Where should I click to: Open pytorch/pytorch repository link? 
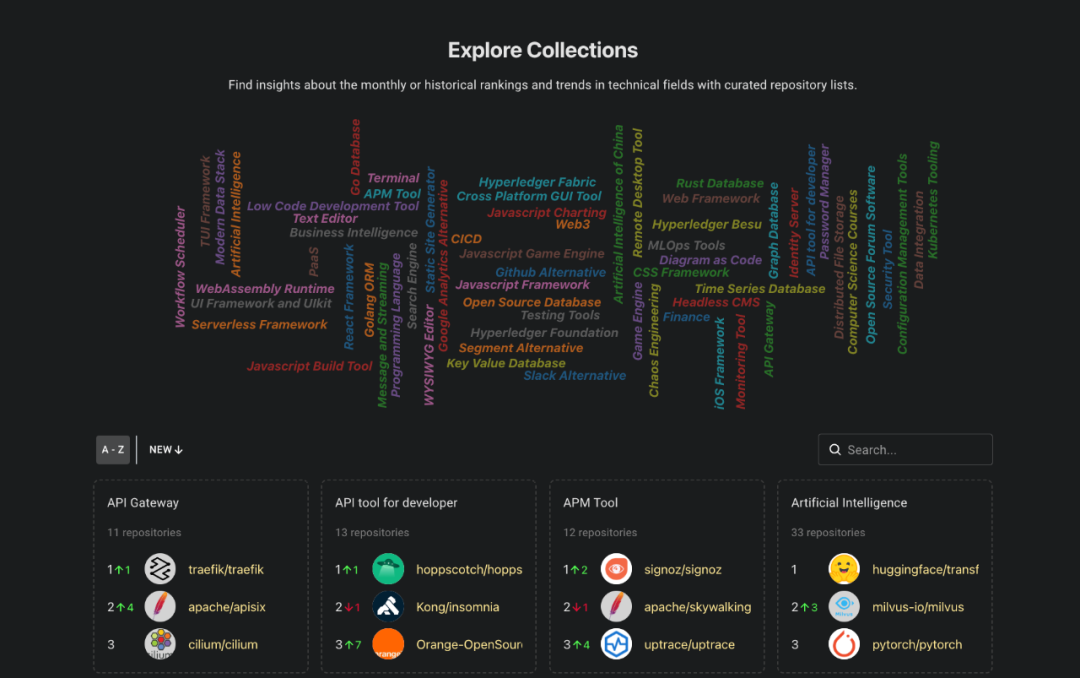click(917, 645)
